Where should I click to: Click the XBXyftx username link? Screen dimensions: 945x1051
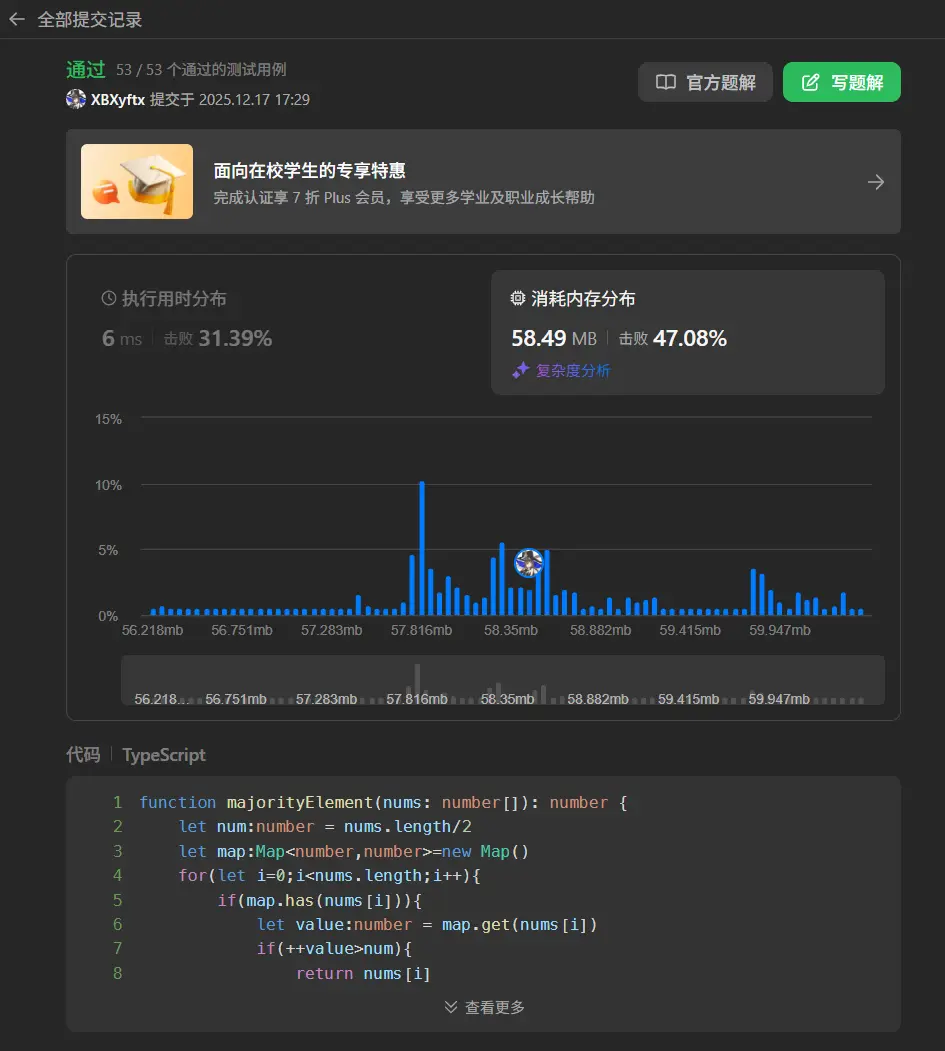[x=117, y=99]
